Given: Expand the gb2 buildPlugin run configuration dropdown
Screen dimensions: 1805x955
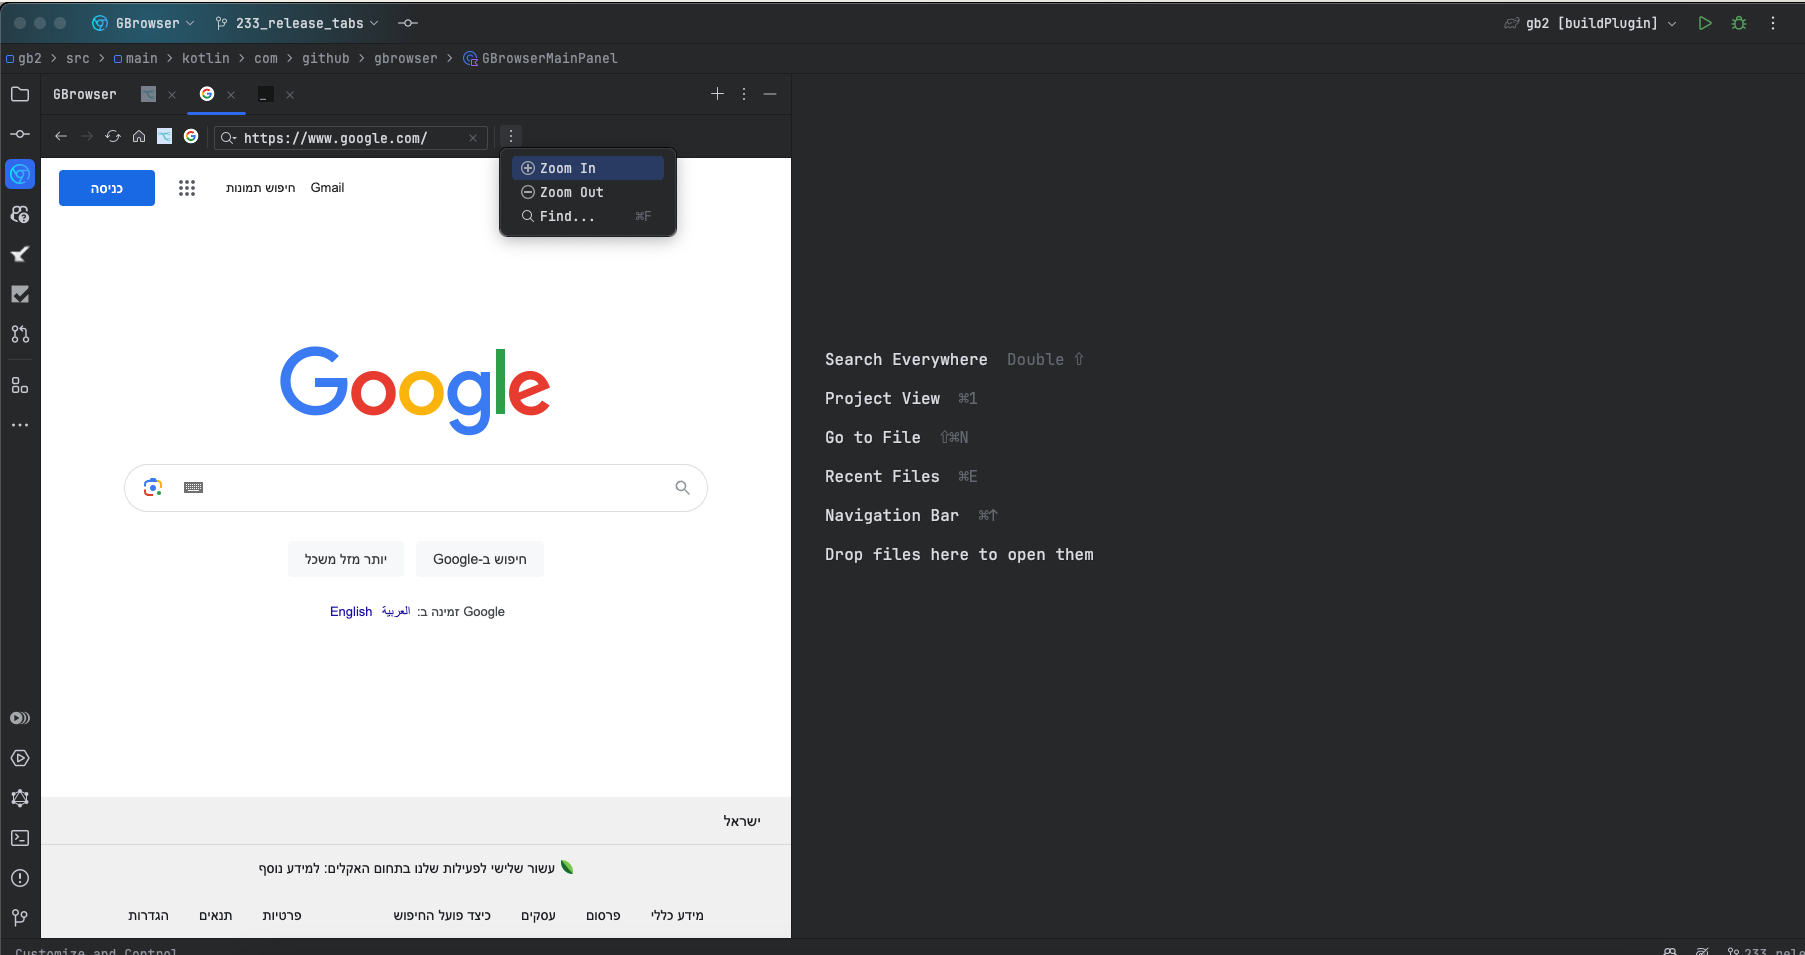Looking at the screenshot, I should pos(1672,23).
